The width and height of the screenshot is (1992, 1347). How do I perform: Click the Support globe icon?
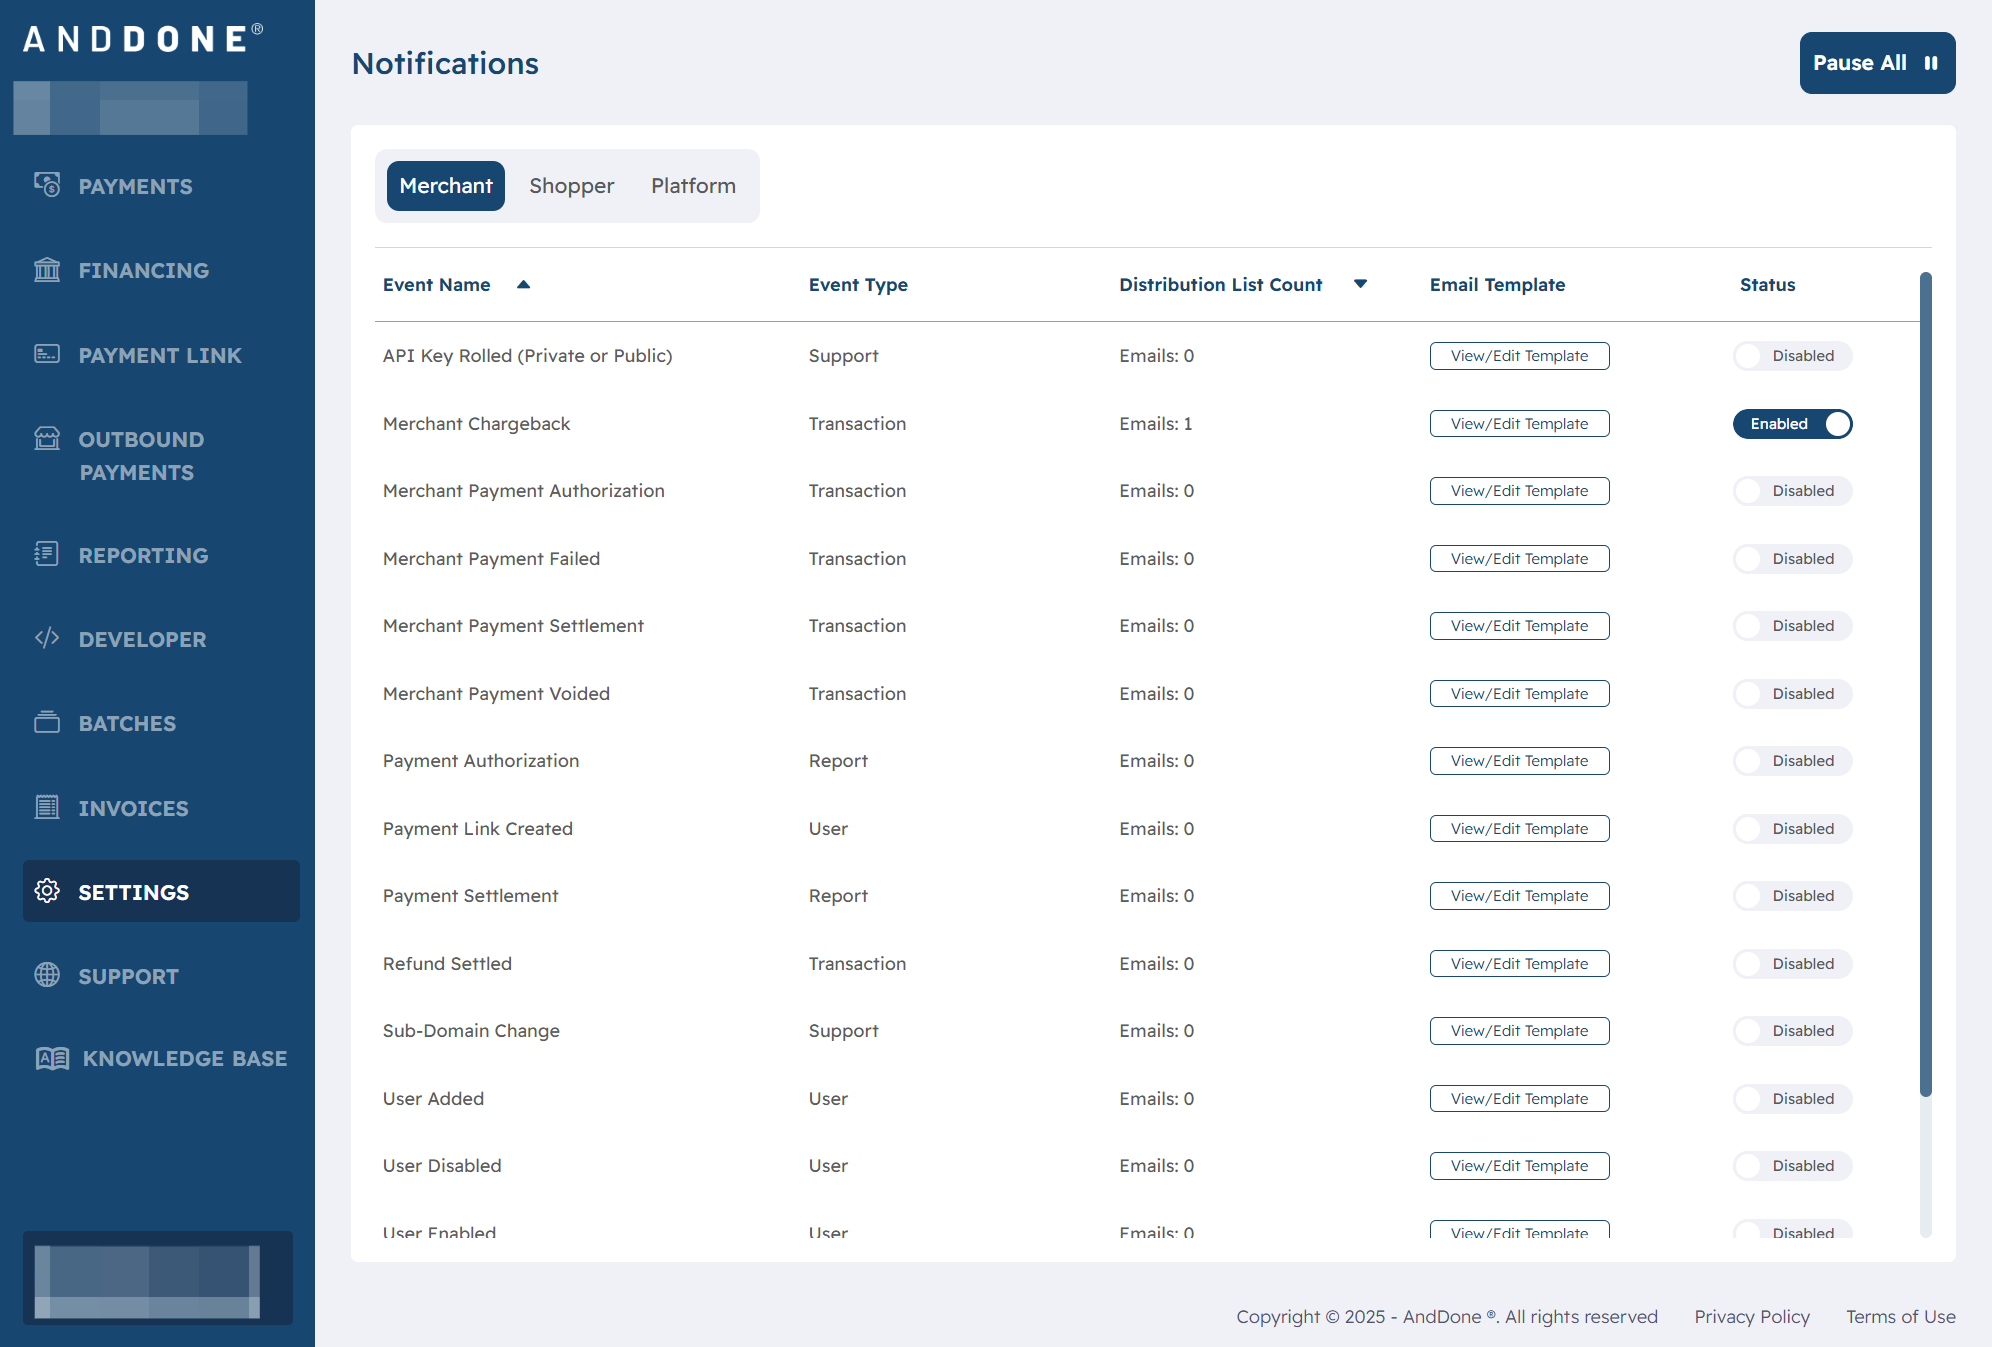click(x=47, y=975)
